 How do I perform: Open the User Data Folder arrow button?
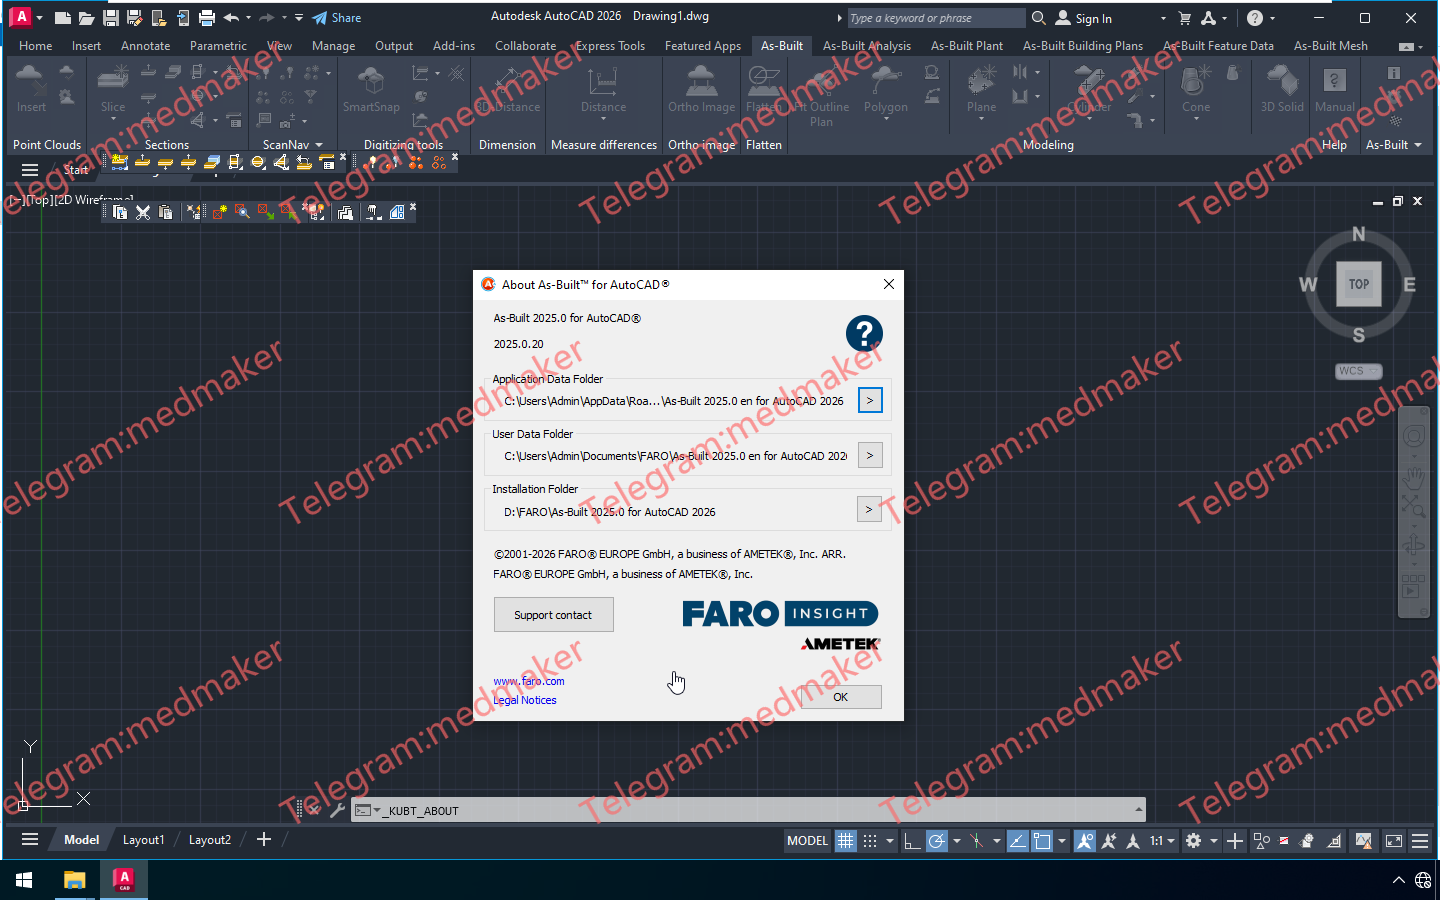(x=870, y=455)
